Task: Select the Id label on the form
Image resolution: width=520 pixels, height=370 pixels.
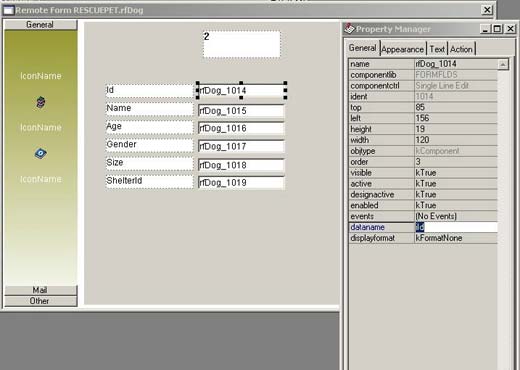Action: (149, 90)
